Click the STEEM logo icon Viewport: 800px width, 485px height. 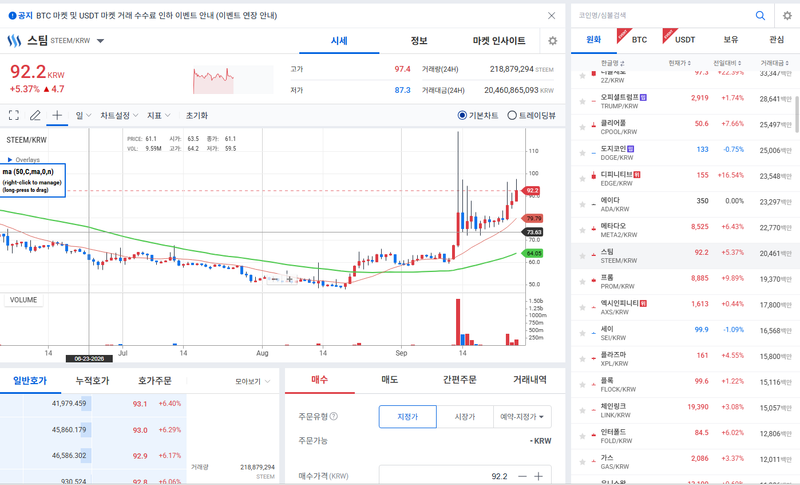[x=14, y=40]
